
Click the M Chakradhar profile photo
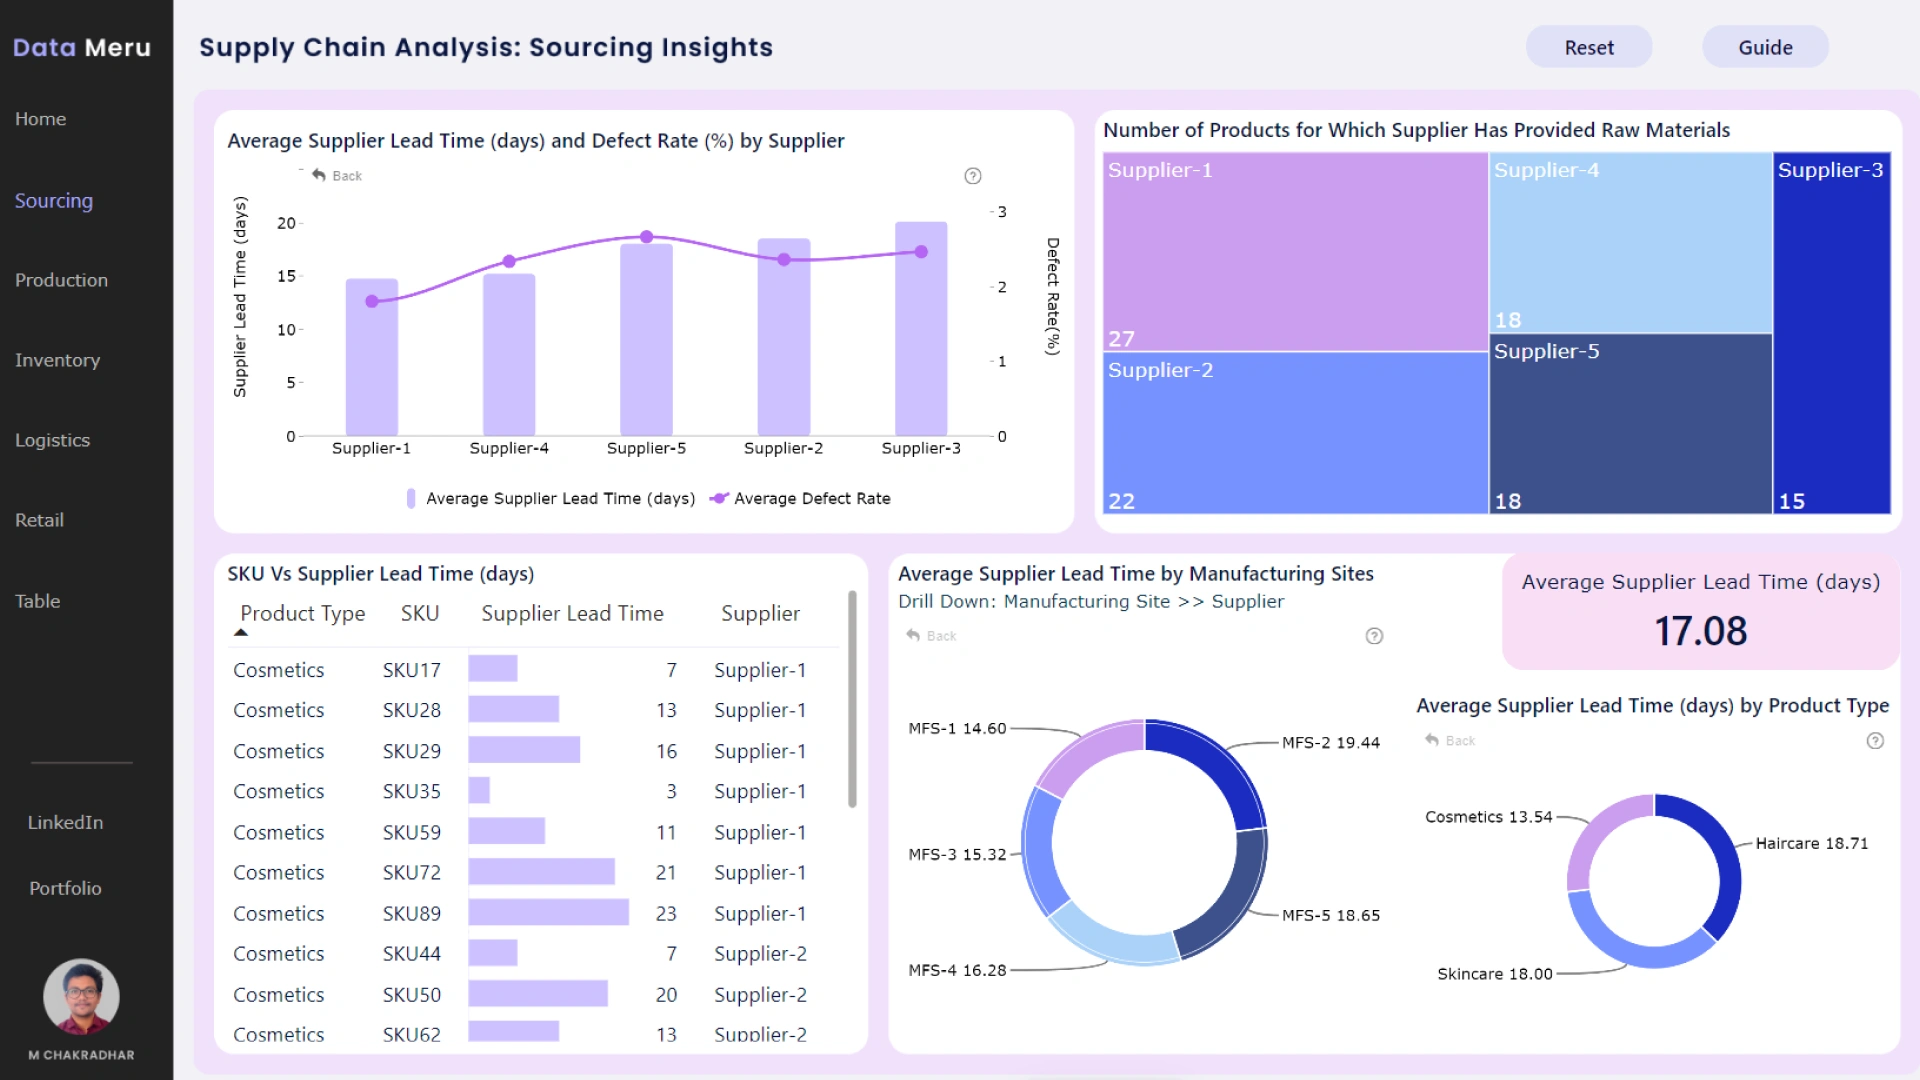pos(81,997)
